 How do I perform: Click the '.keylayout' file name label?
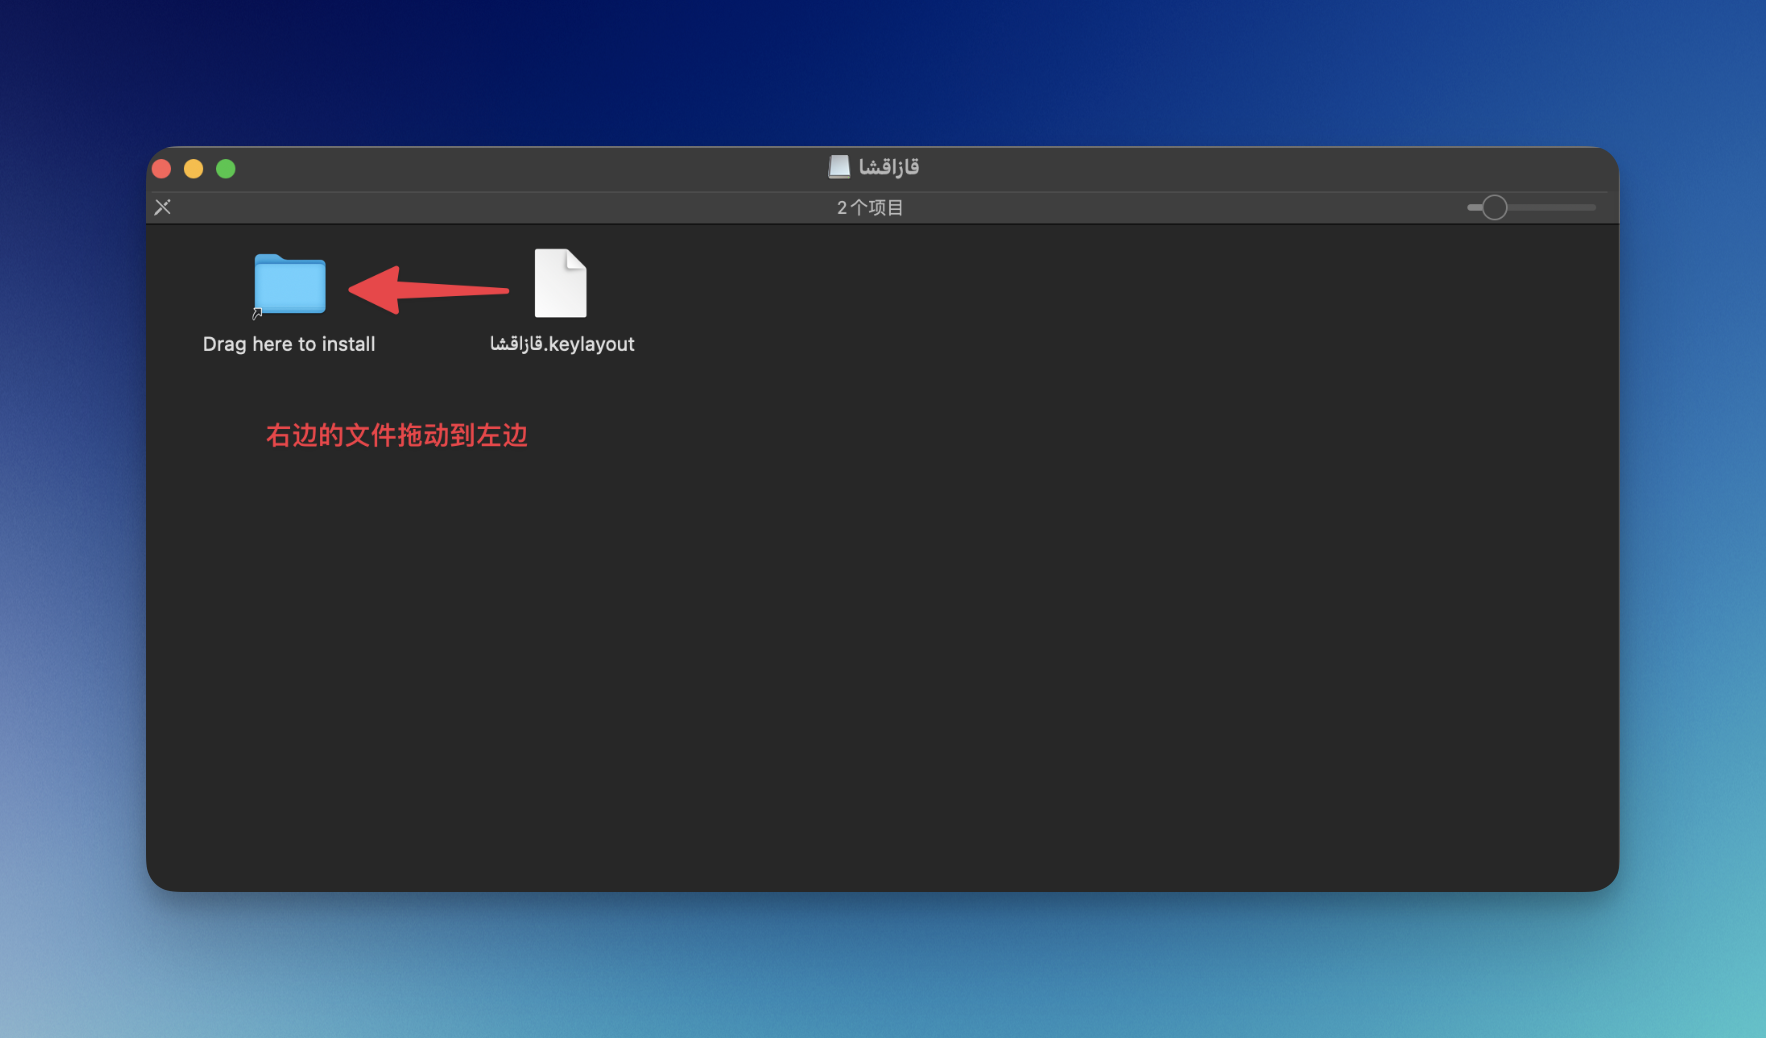click(x=562, y=344)
